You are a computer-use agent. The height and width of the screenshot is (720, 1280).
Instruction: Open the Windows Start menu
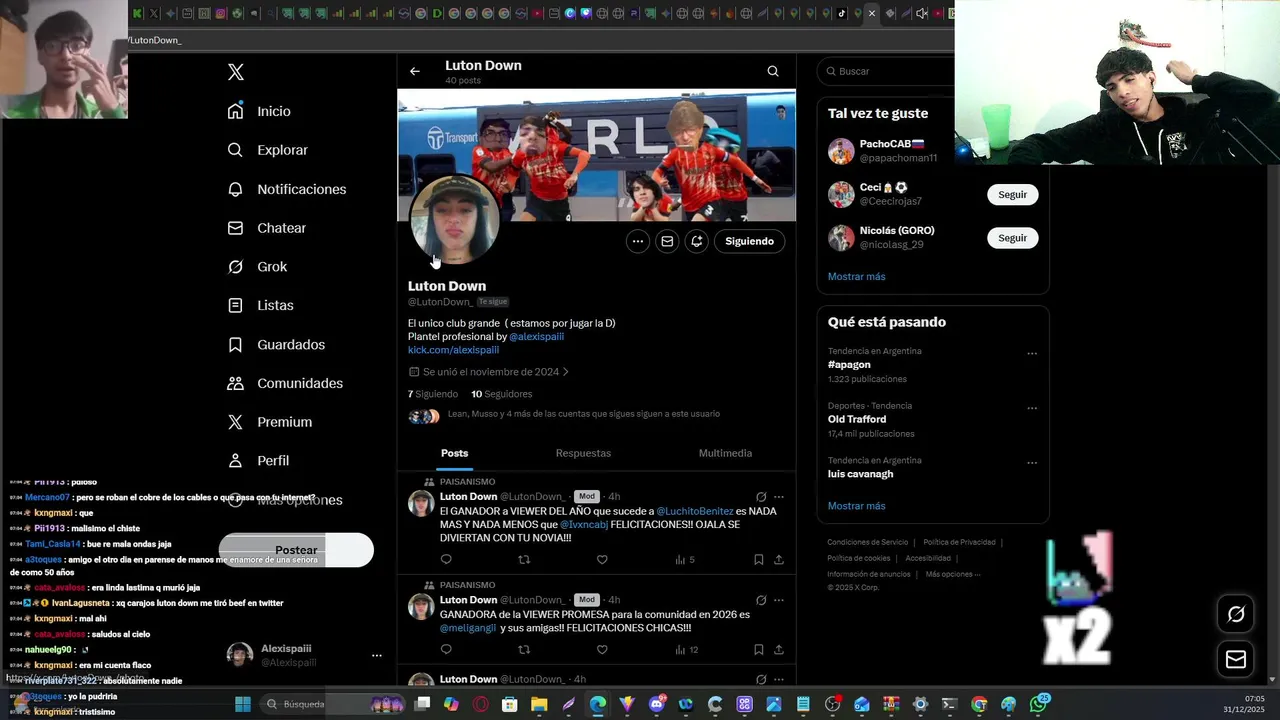[x=242, y=704]
